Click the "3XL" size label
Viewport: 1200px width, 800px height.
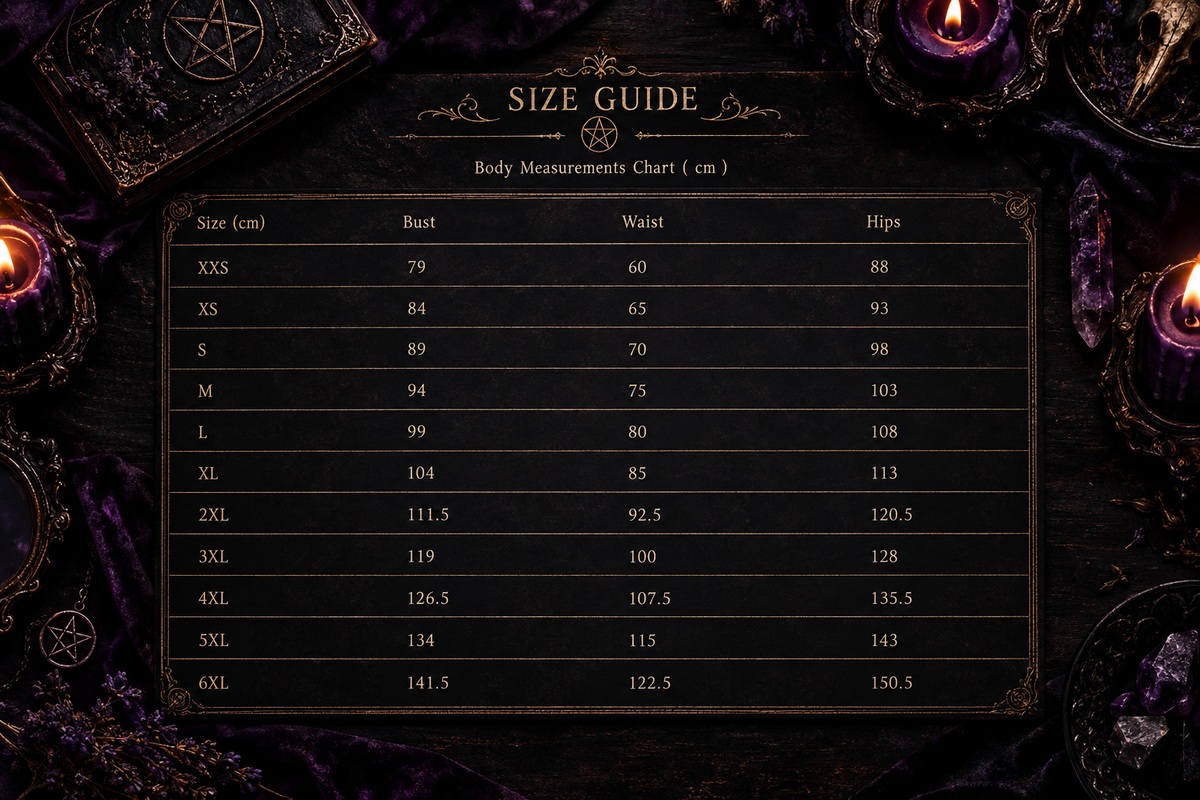[x=214, y=557]
